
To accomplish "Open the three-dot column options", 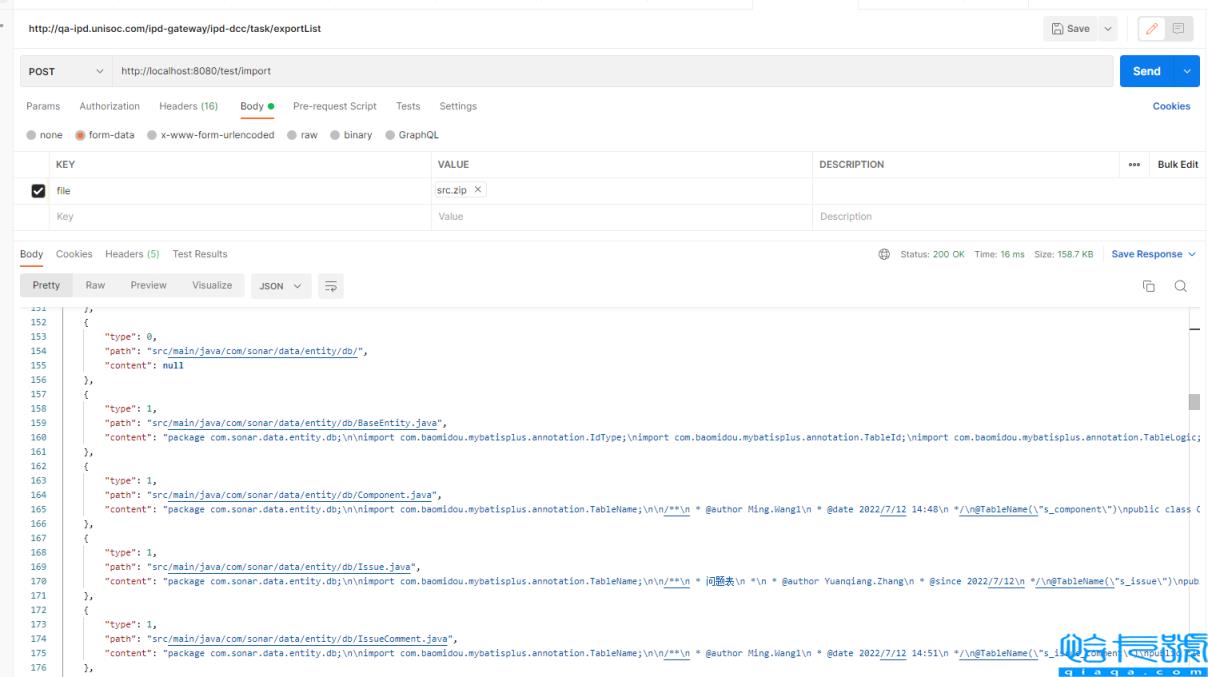I will point(1134,165).
